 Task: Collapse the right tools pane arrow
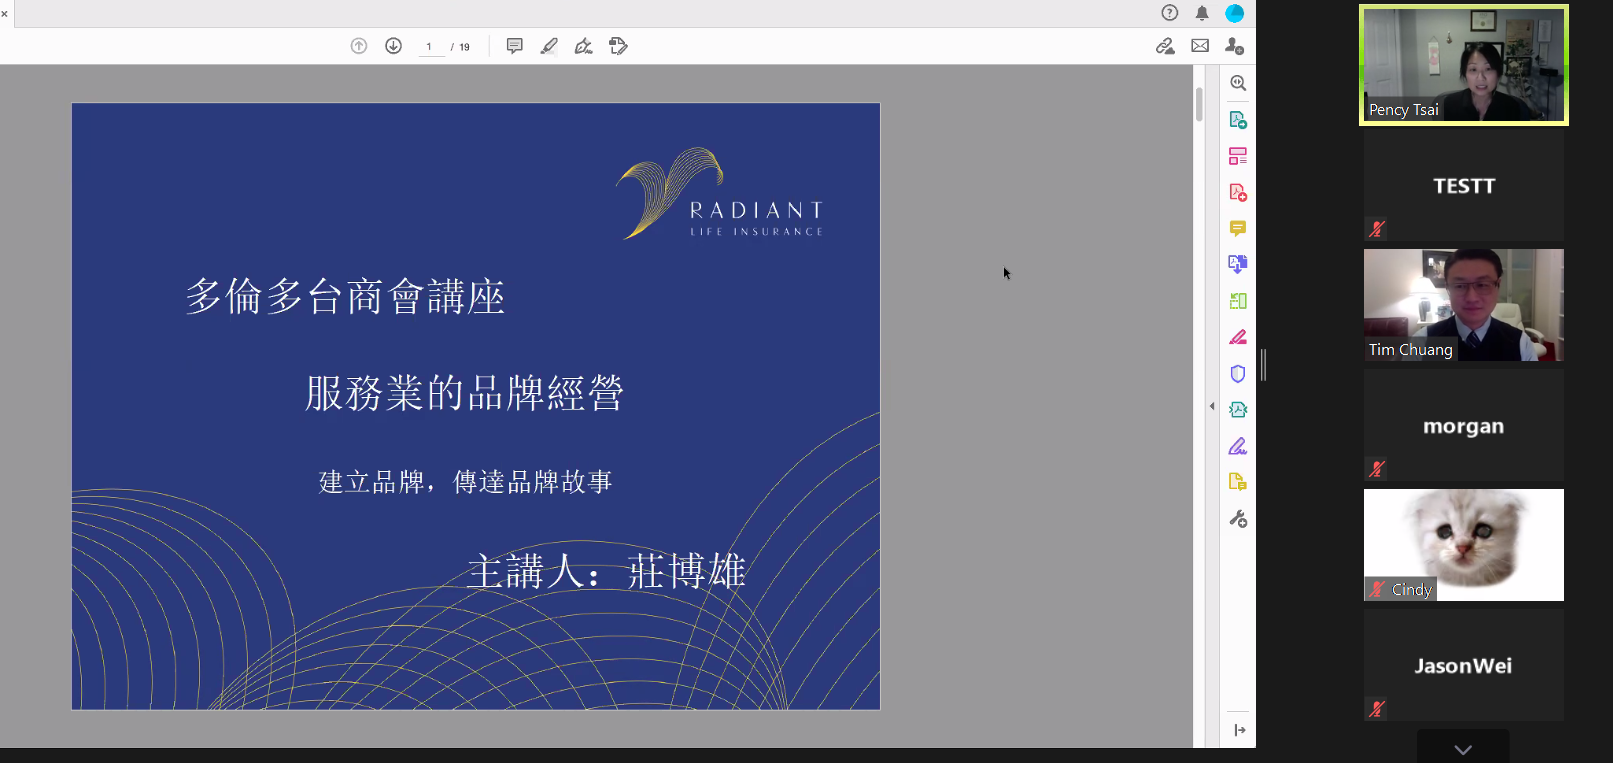click(1212, 406)
